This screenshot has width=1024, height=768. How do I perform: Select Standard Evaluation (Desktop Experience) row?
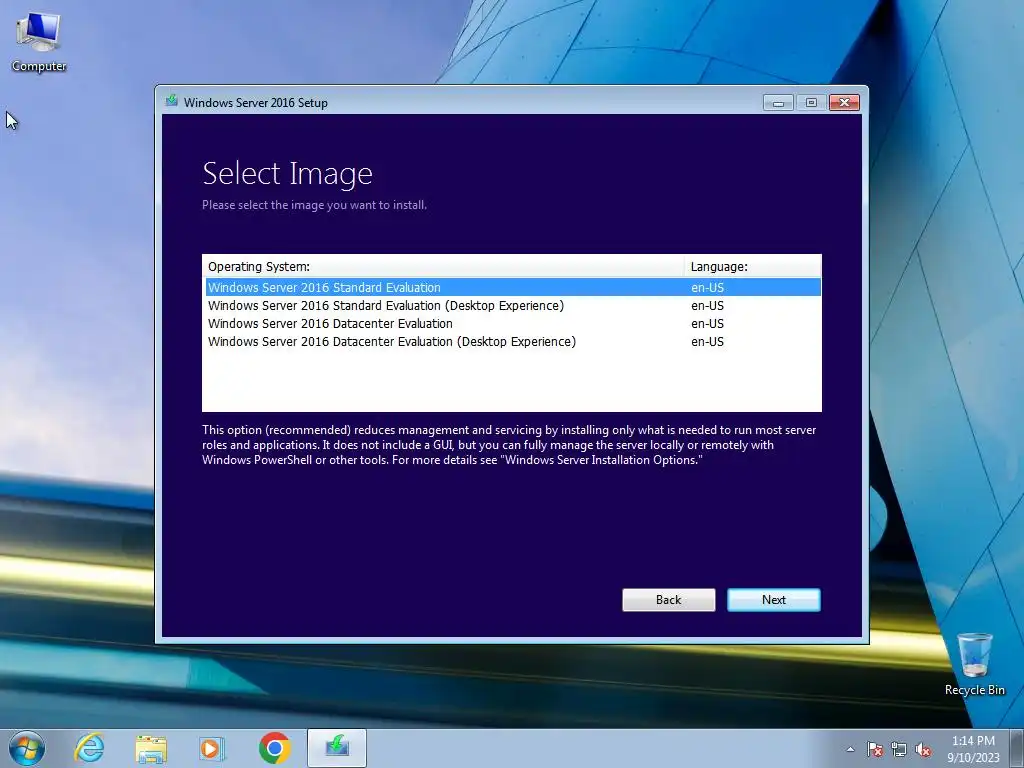tap(513, 306)
